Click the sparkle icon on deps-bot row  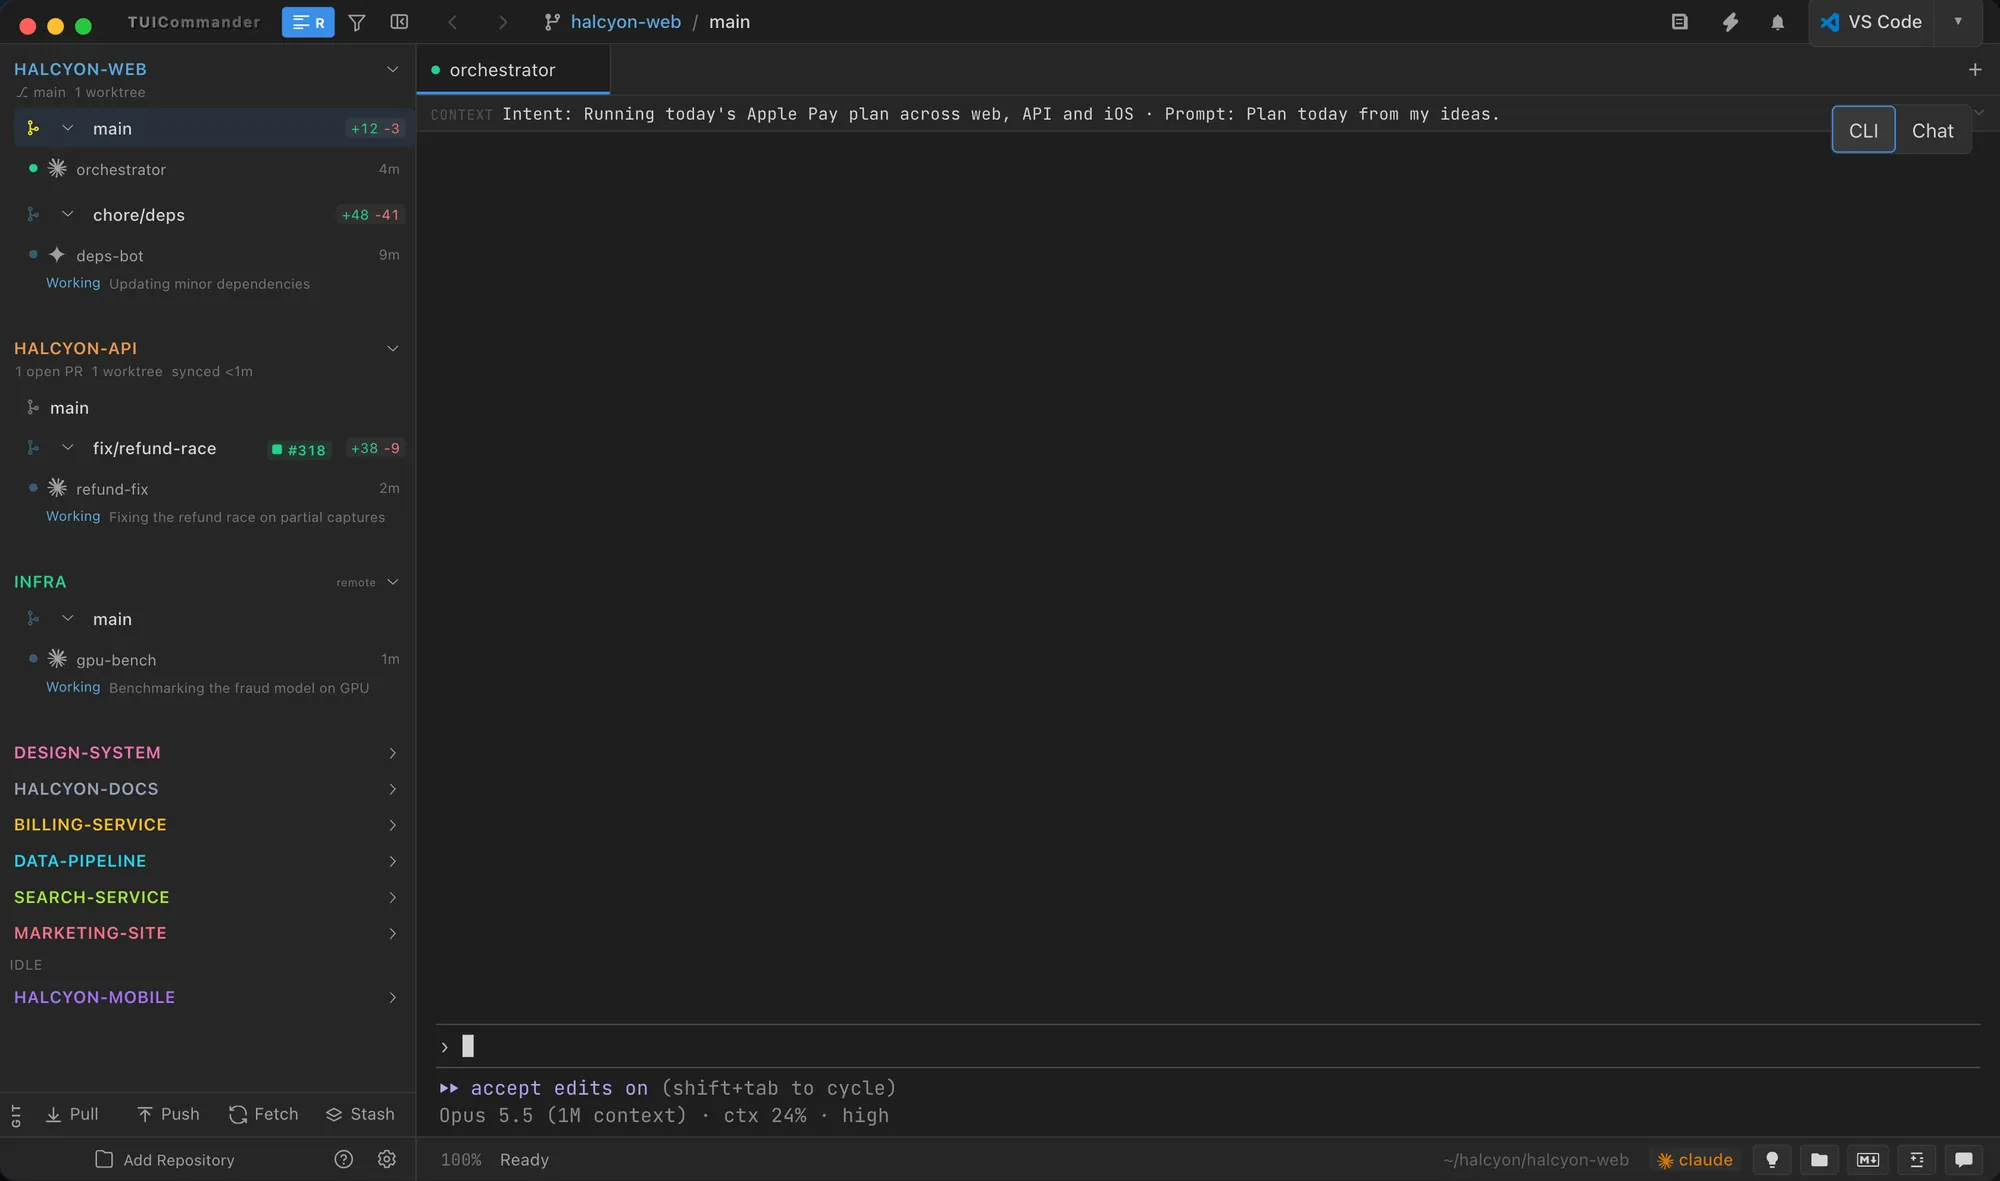coord(57,255)
